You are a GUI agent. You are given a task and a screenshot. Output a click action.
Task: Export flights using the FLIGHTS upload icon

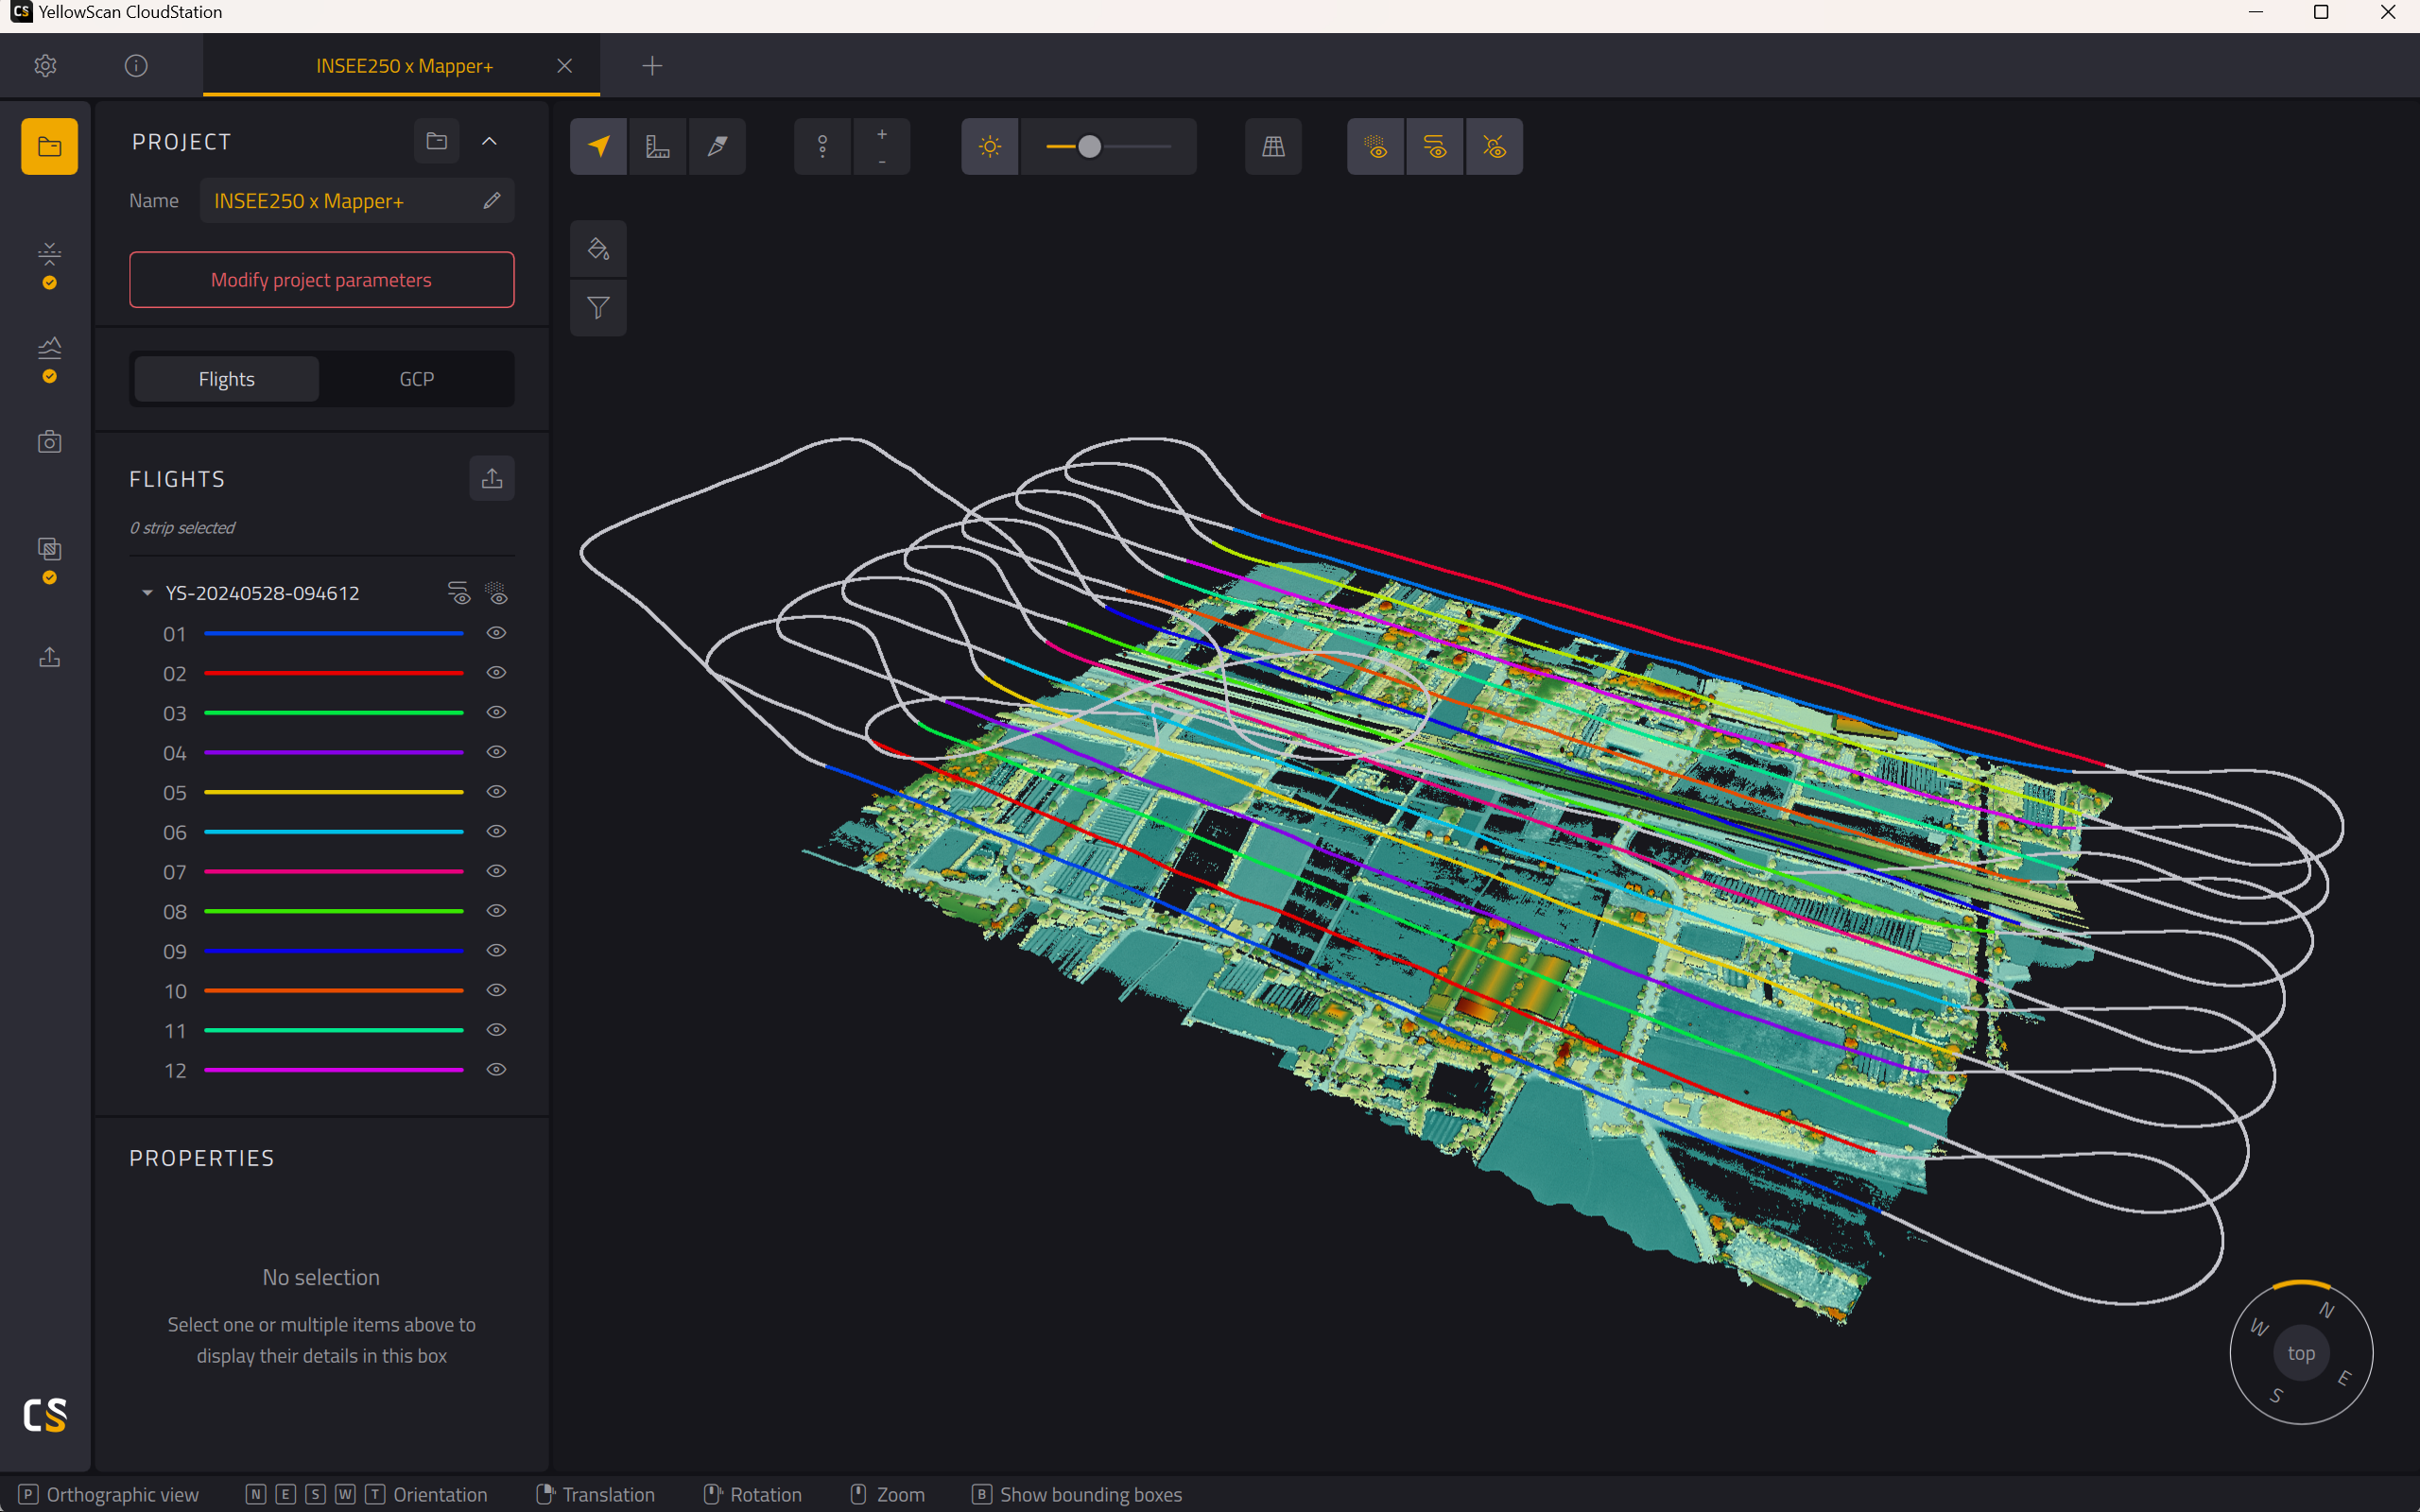coord(492,478)
